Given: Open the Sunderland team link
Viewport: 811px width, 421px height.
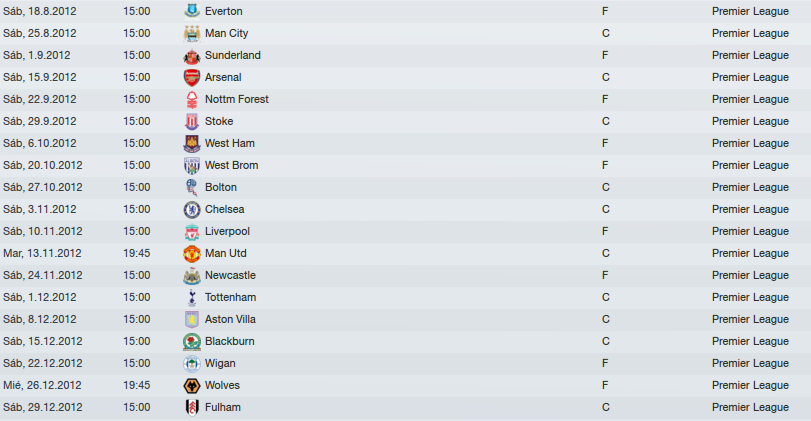Looking at the screenshot, I should (233, 55).
